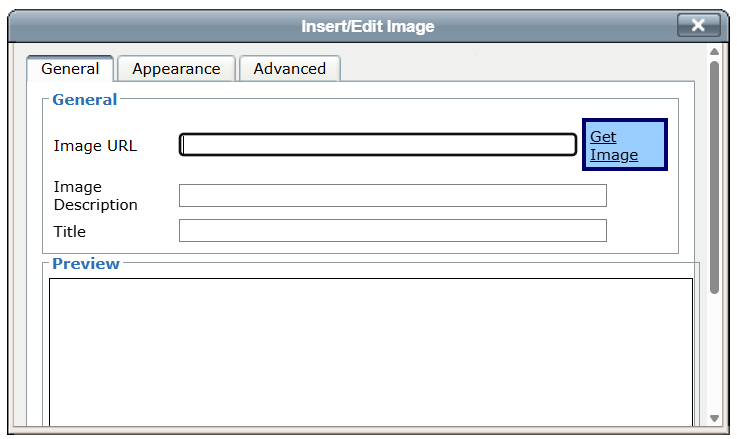This screenshot has width=737, height=439.
Task: Click the Insert/Edit Image title bar text
Action: (x=368, y=26)
